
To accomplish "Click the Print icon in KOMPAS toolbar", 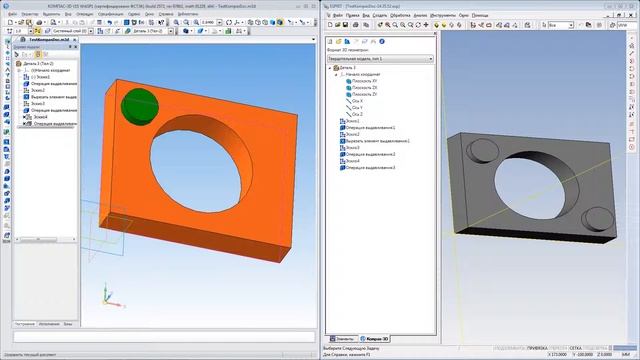I will point(39,22).
